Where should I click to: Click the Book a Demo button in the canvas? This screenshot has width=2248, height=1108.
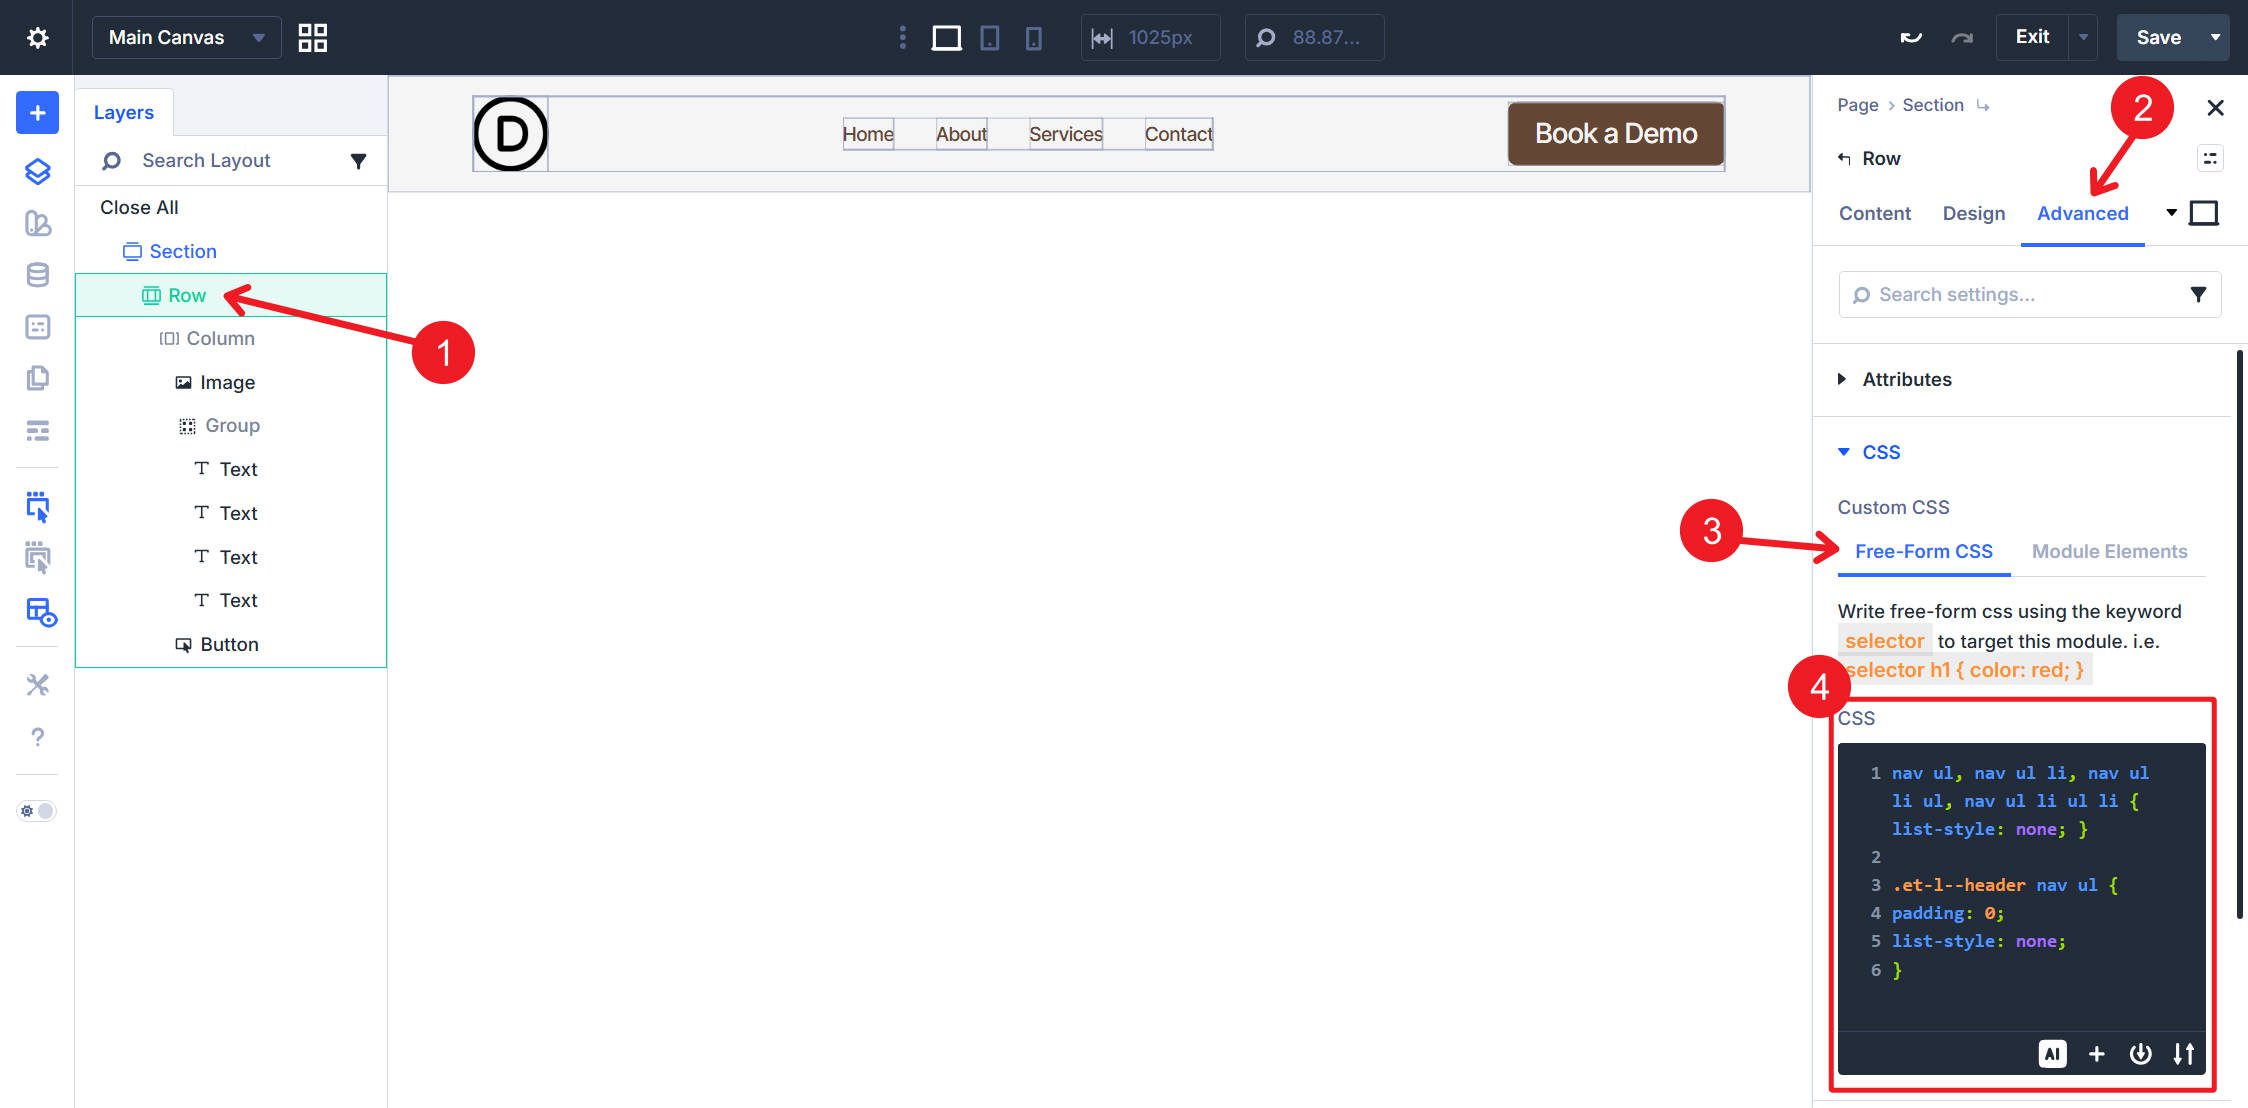point(1614,133)
